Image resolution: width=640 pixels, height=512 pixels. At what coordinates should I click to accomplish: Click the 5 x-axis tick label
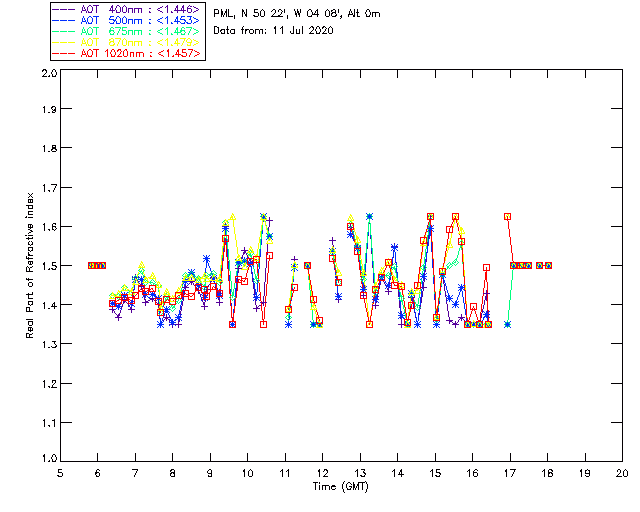point(60,473)
